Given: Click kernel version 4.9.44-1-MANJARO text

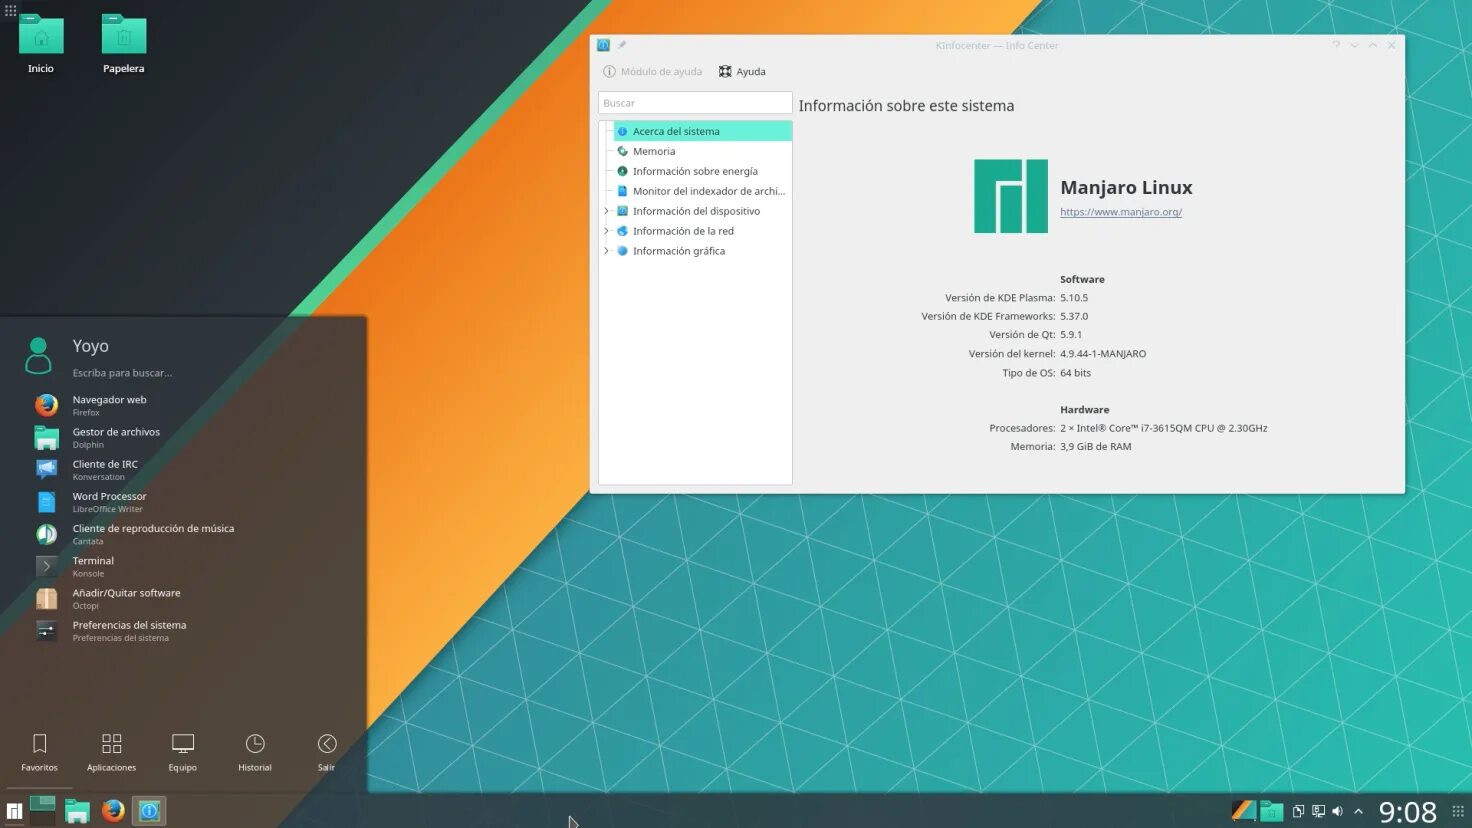Looking at the screenshot, I should pos(1103,354).
